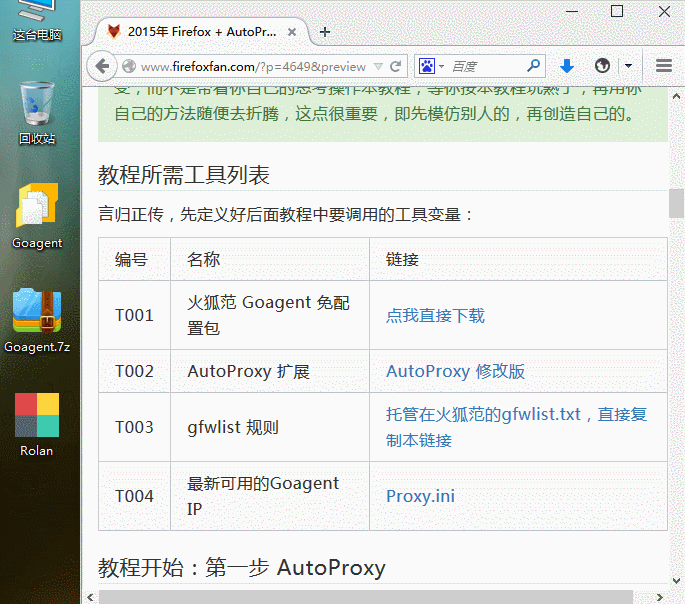Viewport: 685px width, 604px height.
Task: Click the 编号 column header
Action: 135,259
